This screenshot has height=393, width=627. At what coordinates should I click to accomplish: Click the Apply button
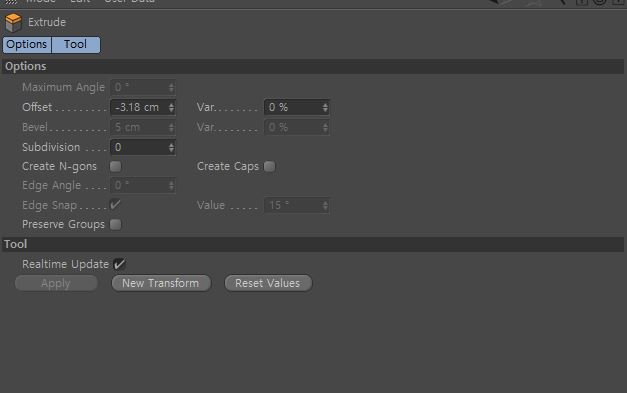(56, 283)
